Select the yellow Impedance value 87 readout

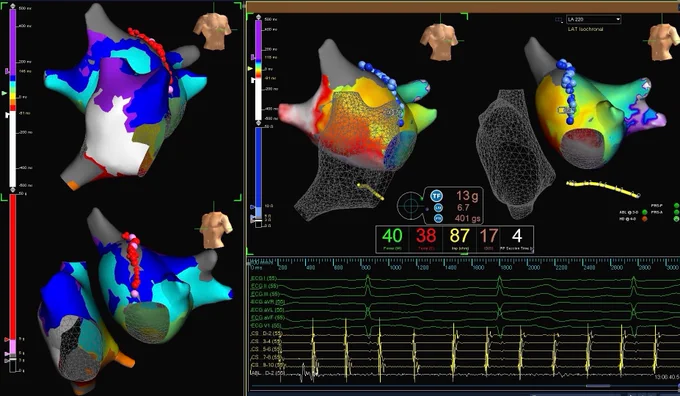pyautogui.click(x=459, y=236)
